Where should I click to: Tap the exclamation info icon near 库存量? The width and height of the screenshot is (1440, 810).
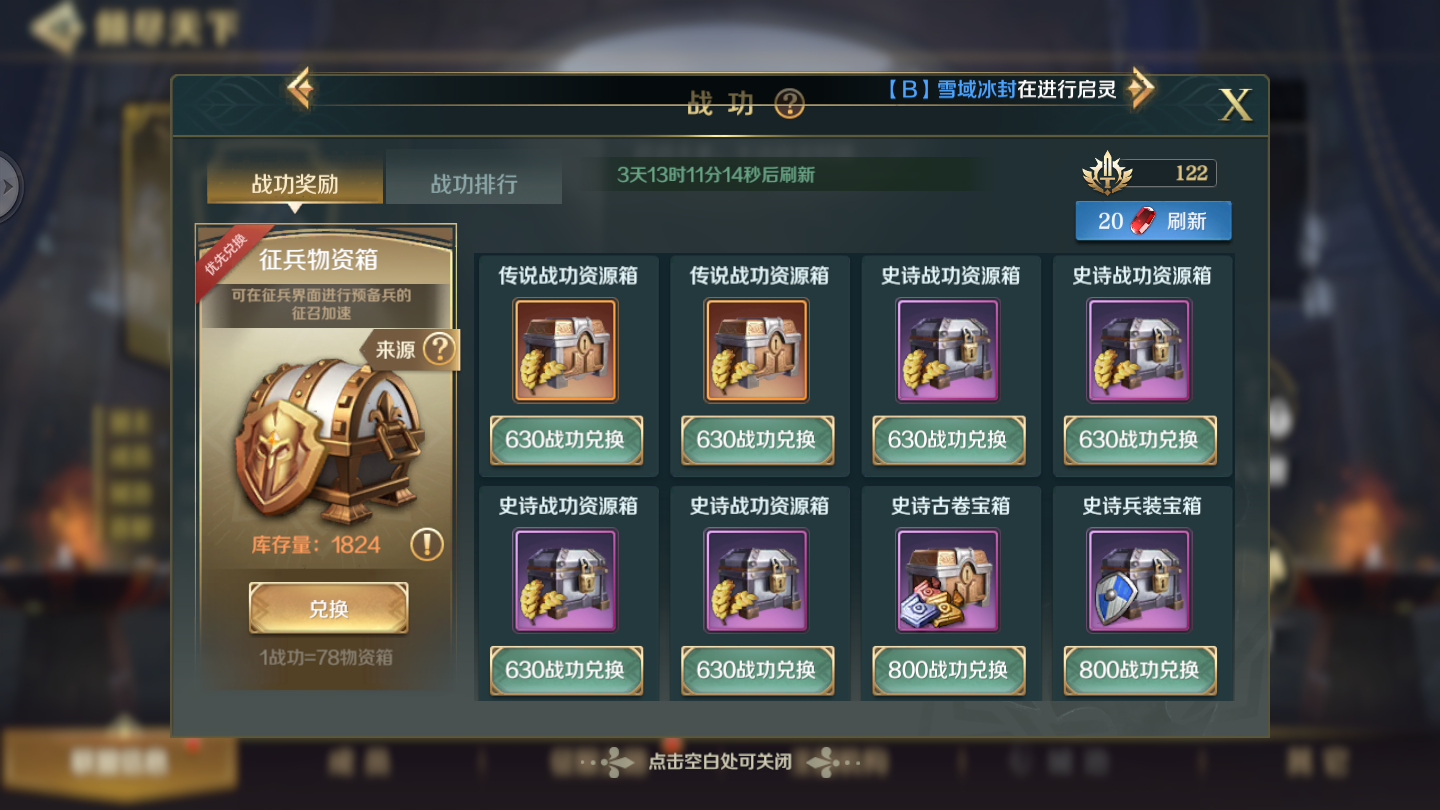coord(427,545)
